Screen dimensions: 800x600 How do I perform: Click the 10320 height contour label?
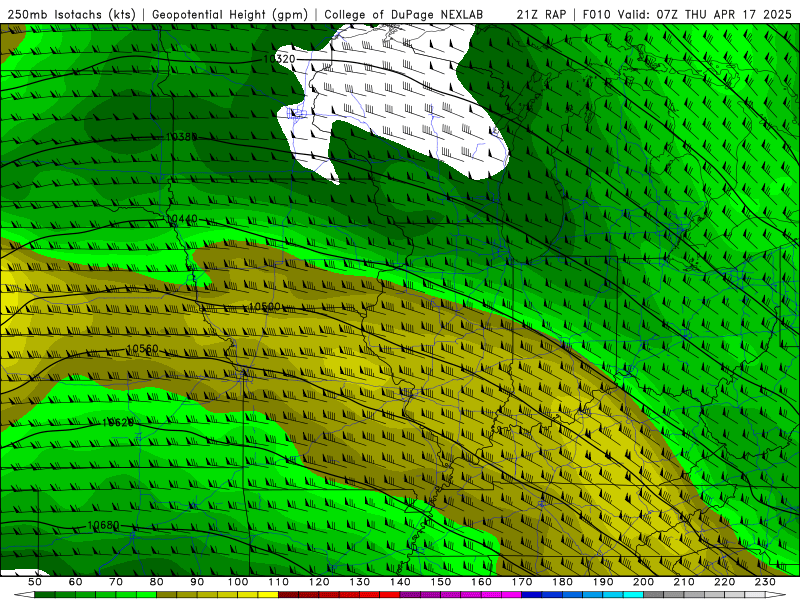279,59
